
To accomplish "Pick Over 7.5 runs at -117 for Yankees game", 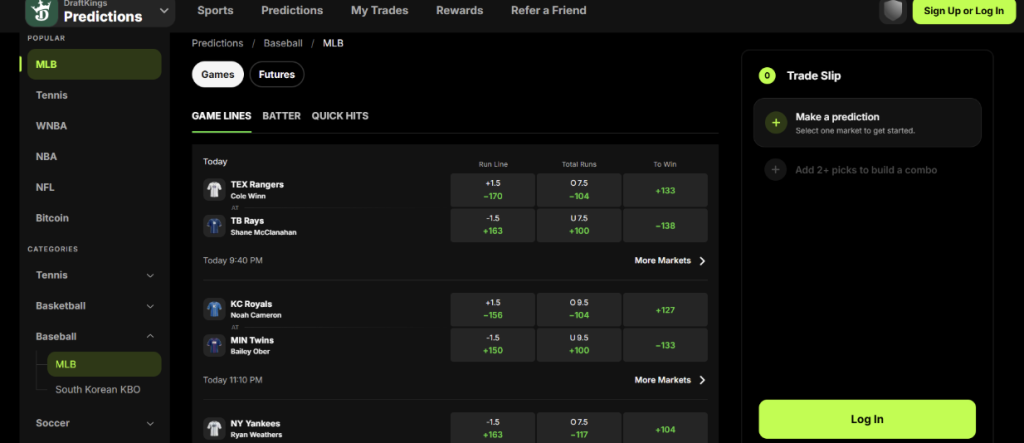I will pos(579,428).
